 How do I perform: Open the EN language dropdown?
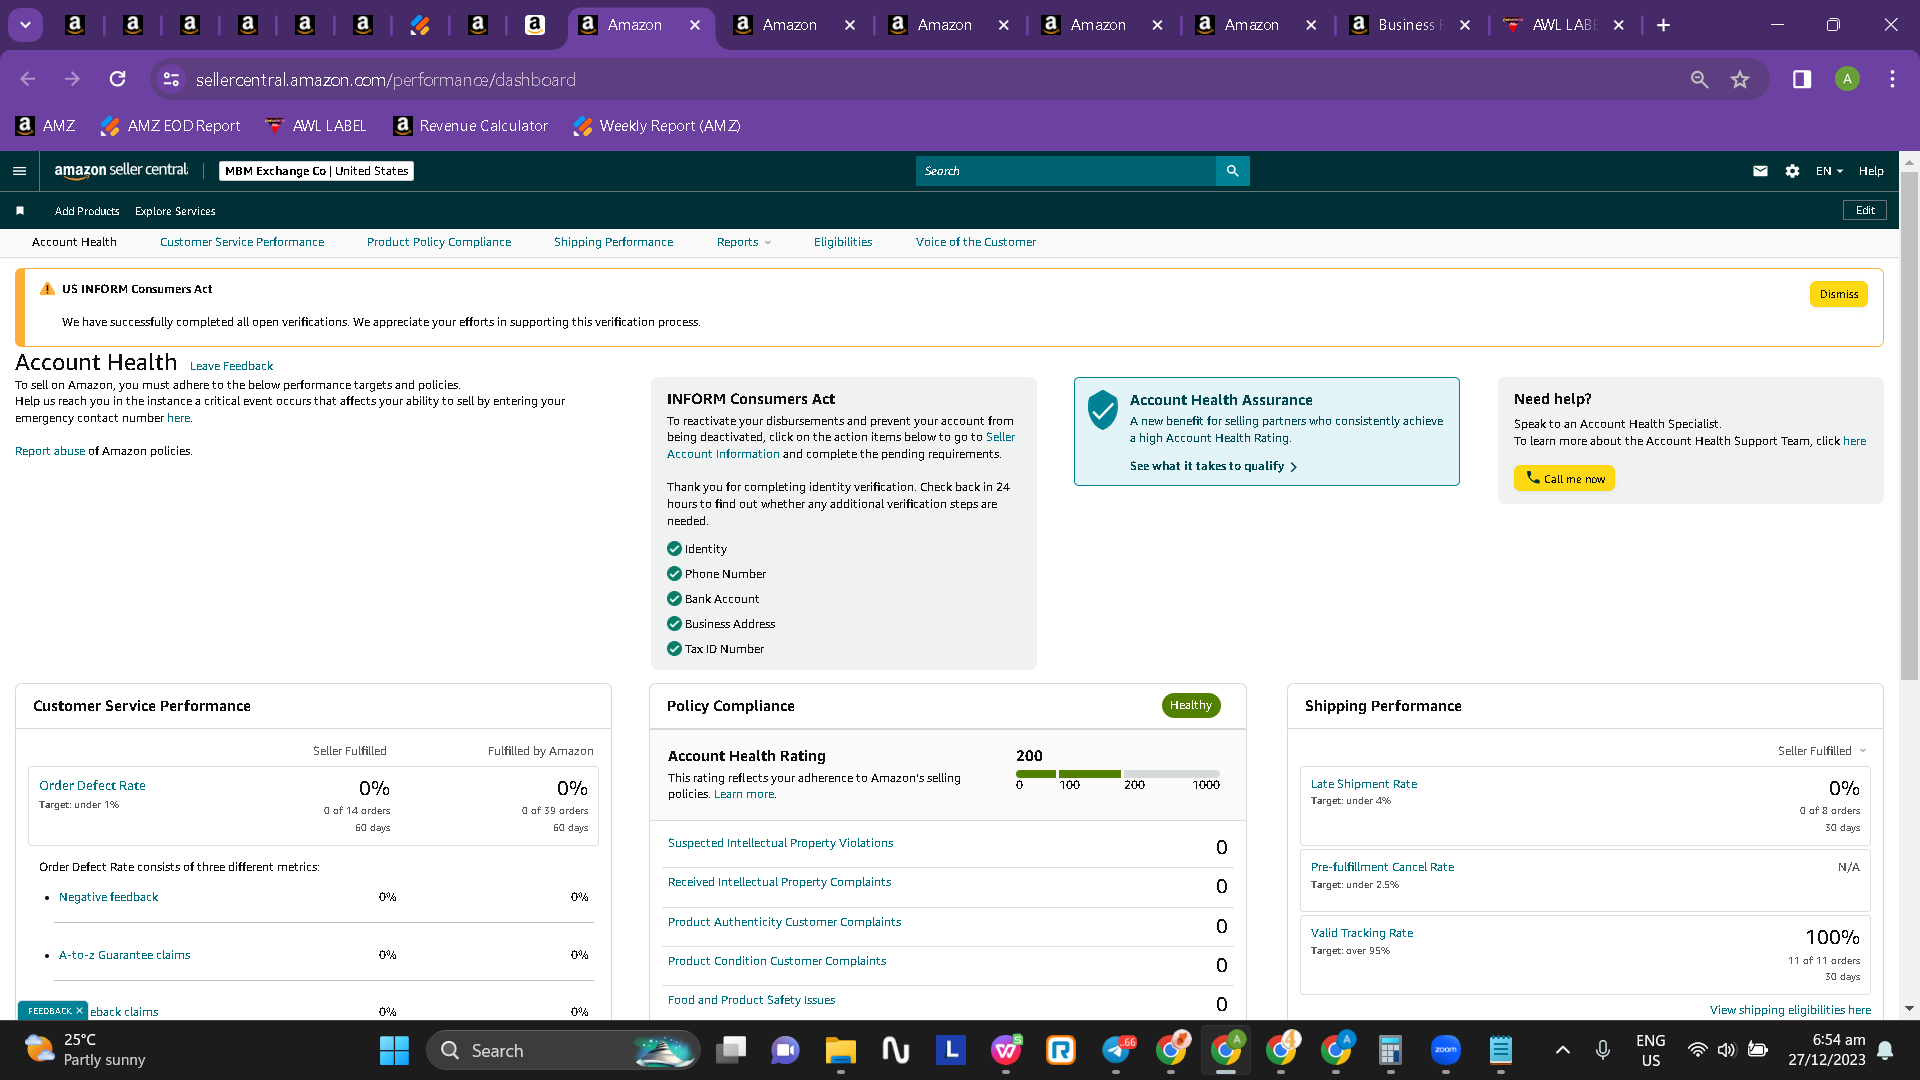pos(1829,171)
